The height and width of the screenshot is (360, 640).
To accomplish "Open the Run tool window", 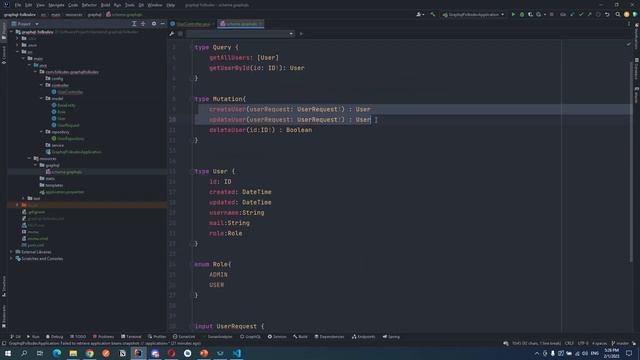I will (x=33, y=337).
